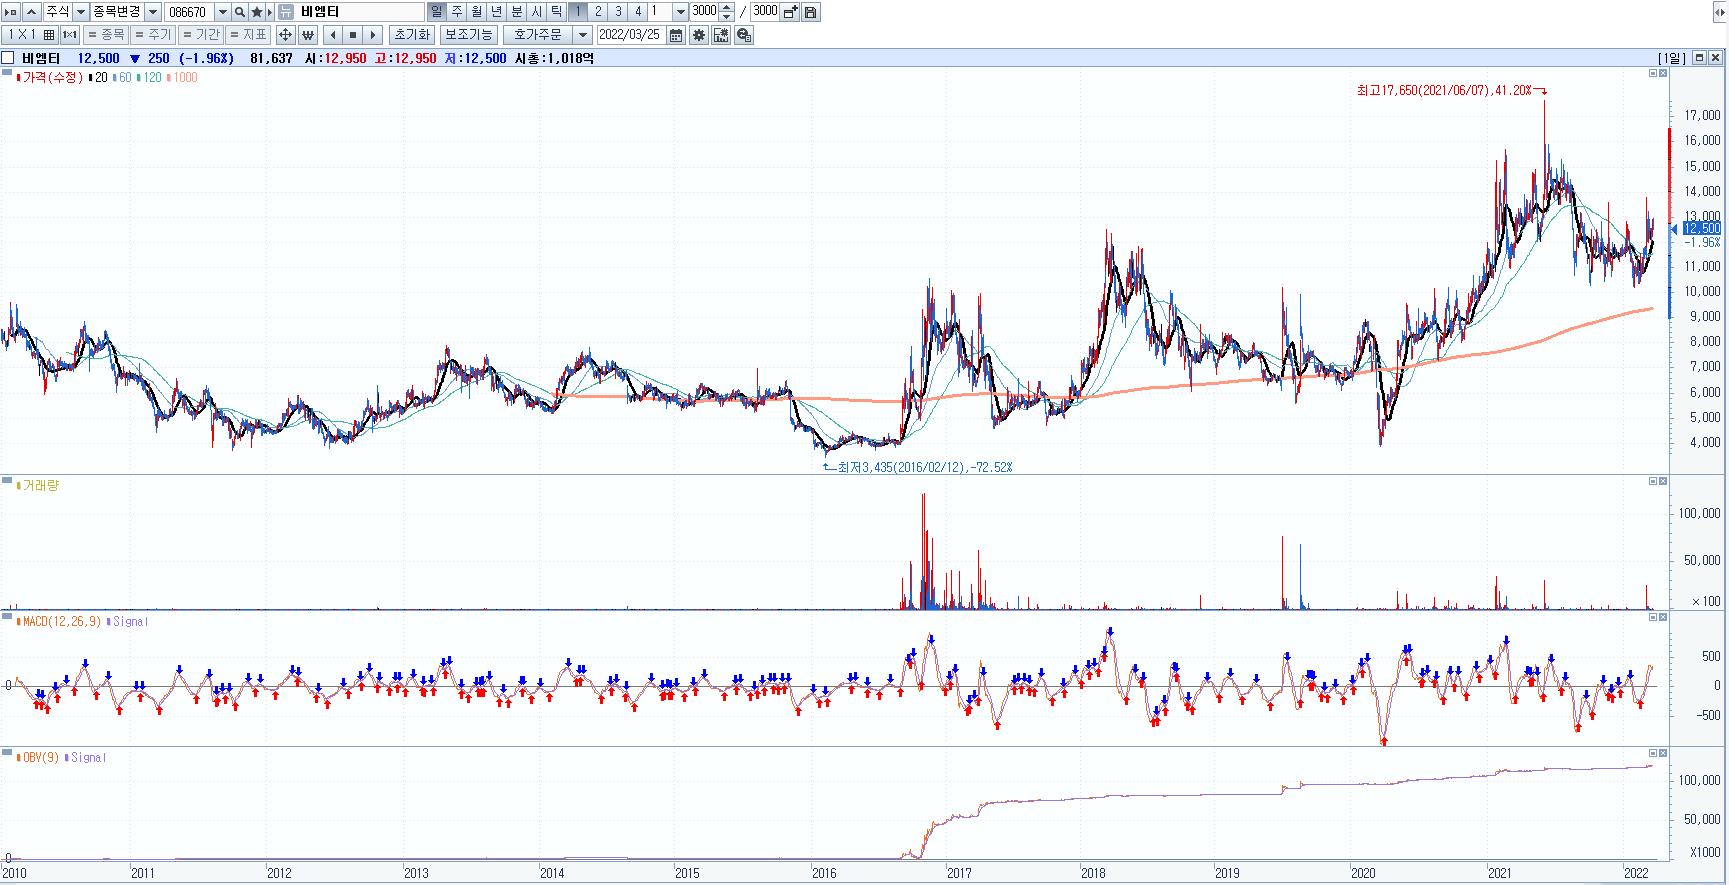The height and width of the screenshot is (885, 1729).
Task: Minimize the OBV panel using its small icon
Action: click(1653, 753)
